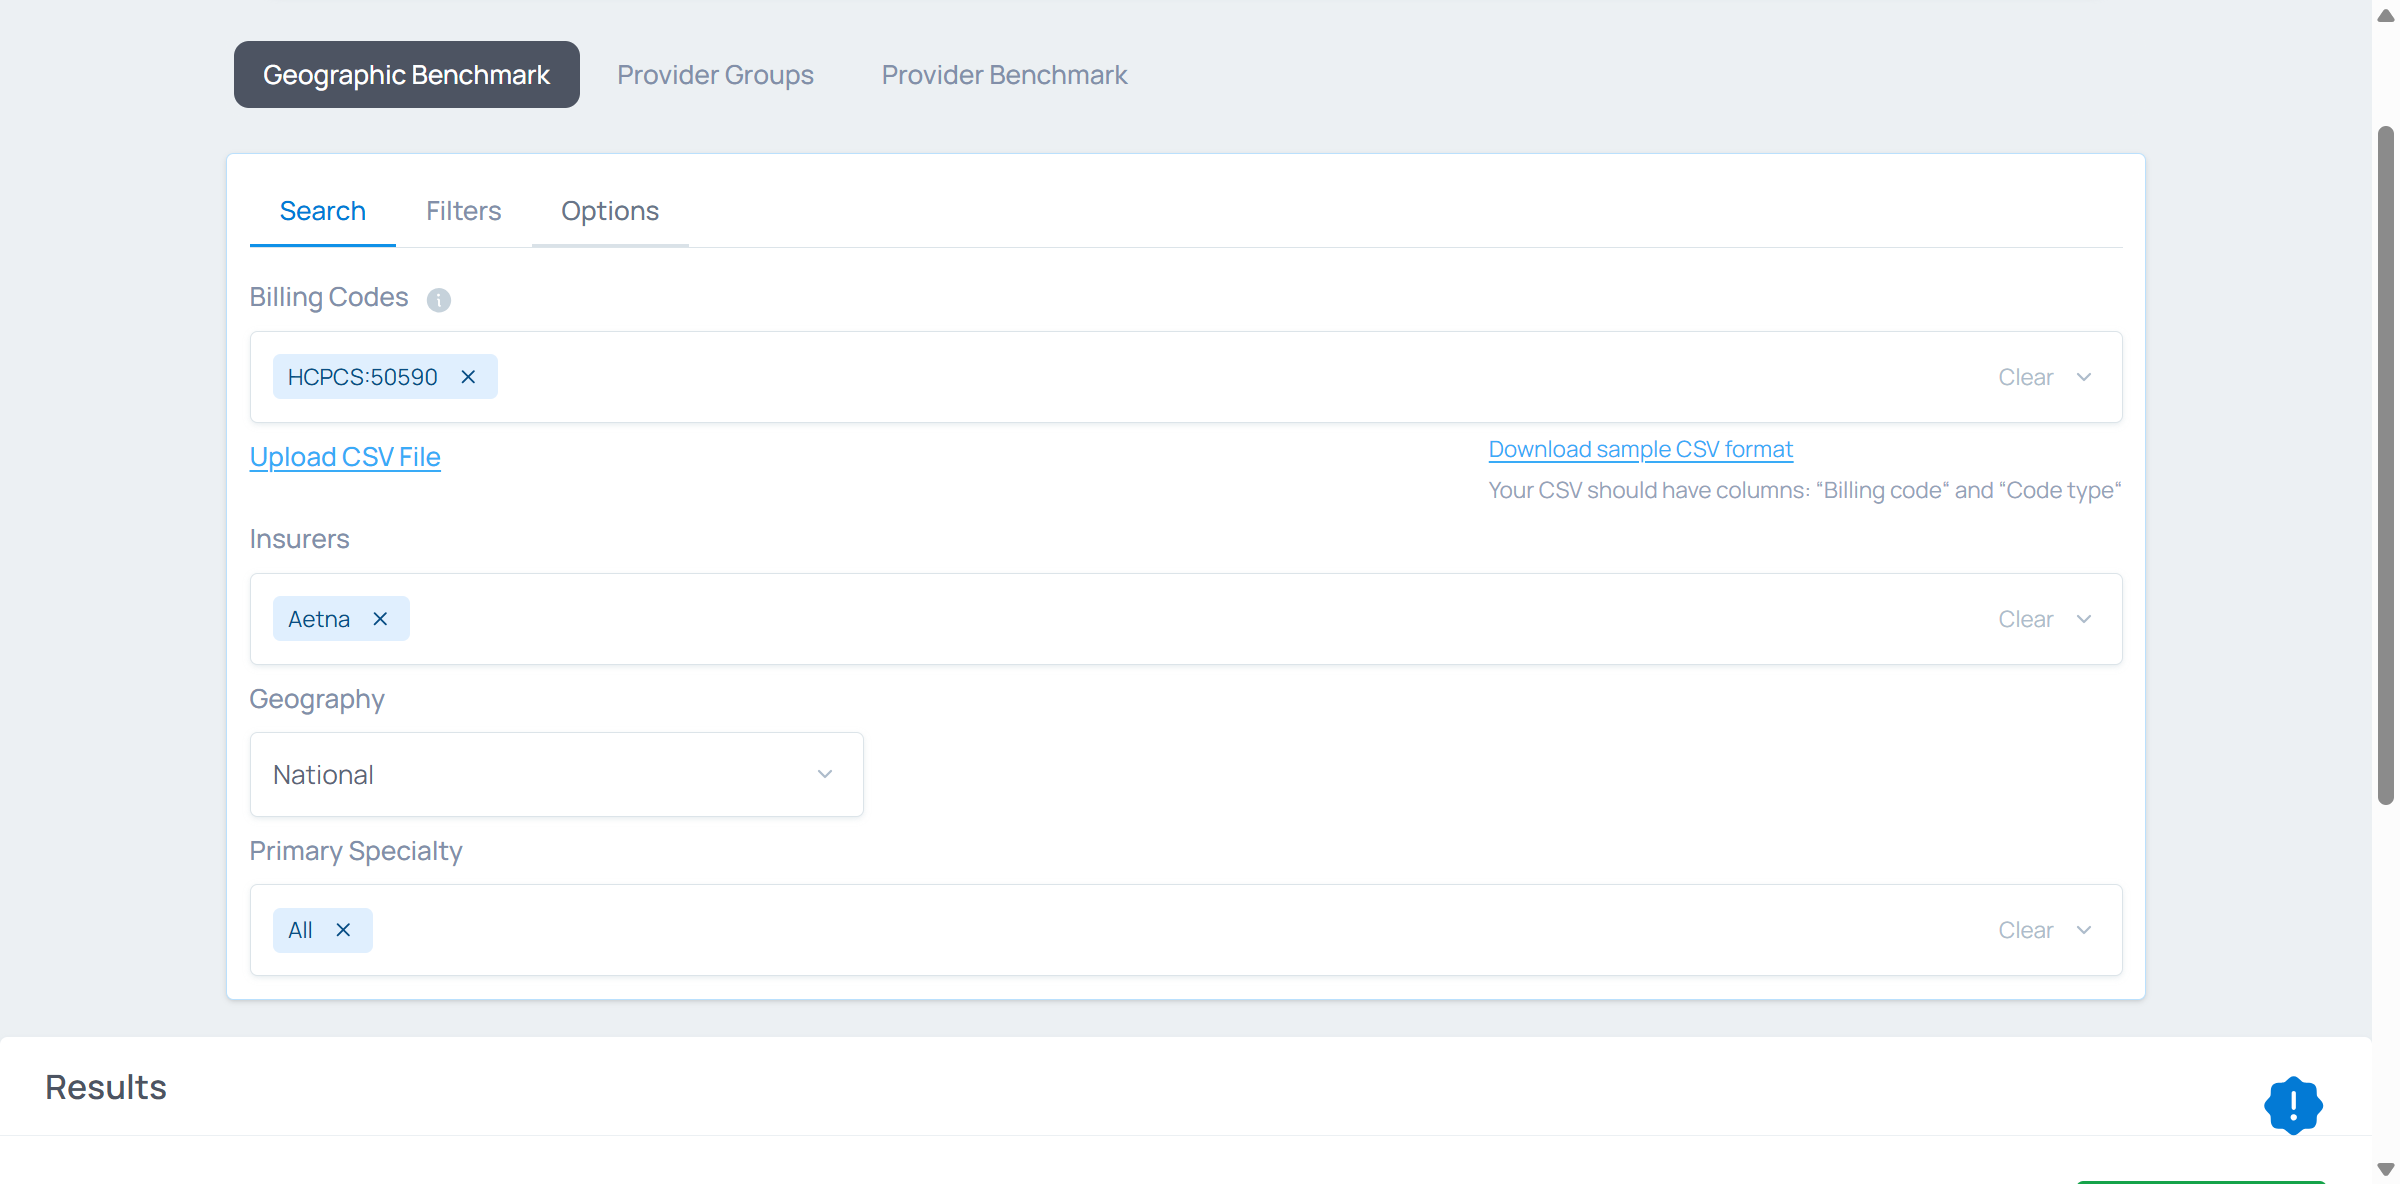Screen dimensions: 2400x1184
Task: Click the Upload CSV File link
Action: tap(345, 457)
